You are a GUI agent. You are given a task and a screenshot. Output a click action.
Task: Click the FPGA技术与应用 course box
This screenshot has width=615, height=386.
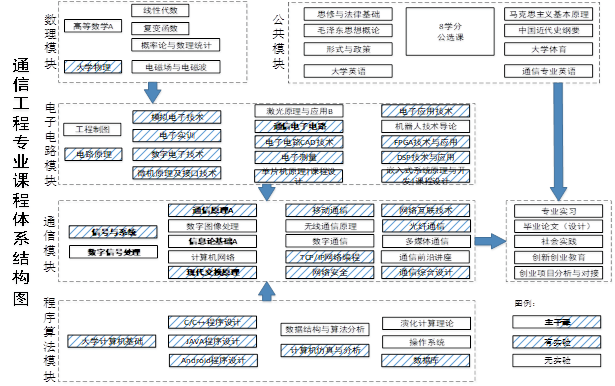click(x=426, y=142)
